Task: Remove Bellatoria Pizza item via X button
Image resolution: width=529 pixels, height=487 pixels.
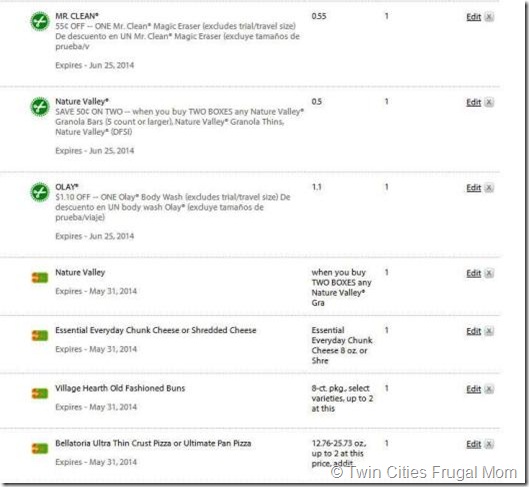Action: pyautogui.click(x=489, y=444)
